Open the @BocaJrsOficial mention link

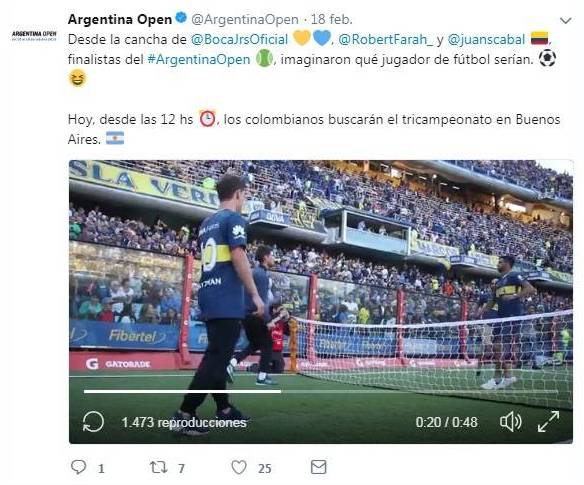coord(239,39)
